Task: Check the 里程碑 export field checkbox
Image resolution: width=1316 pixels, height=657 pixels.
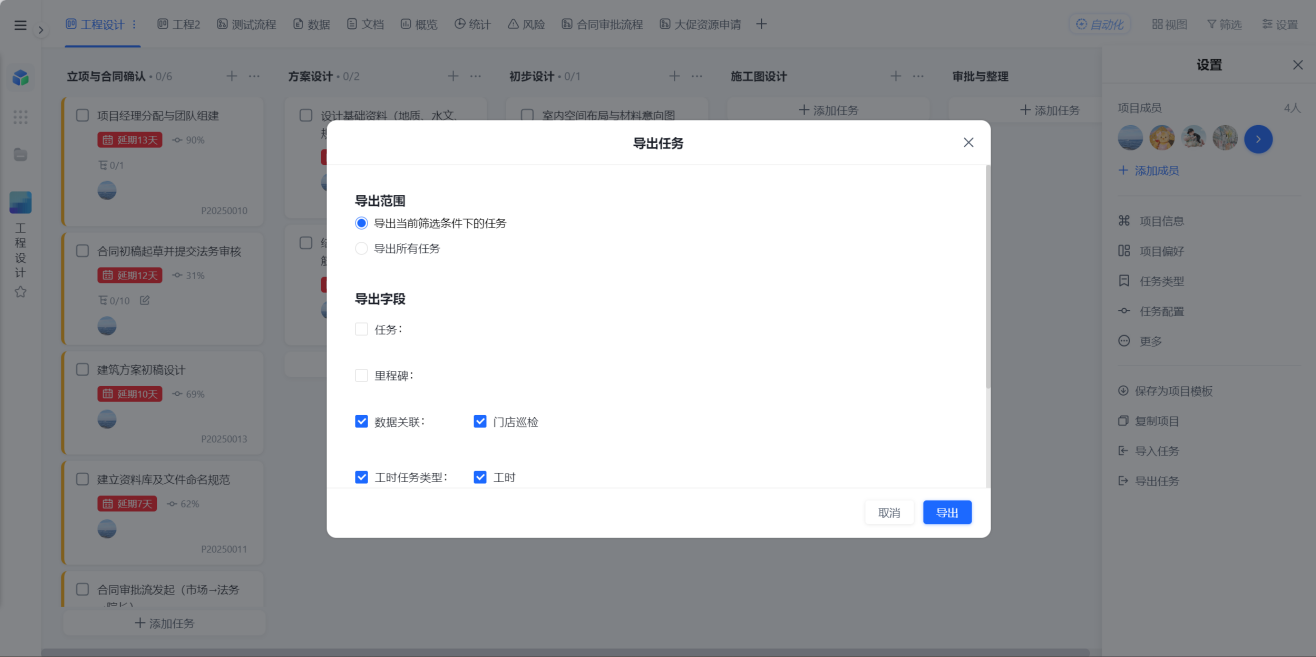Action: (x=362, y=375)
